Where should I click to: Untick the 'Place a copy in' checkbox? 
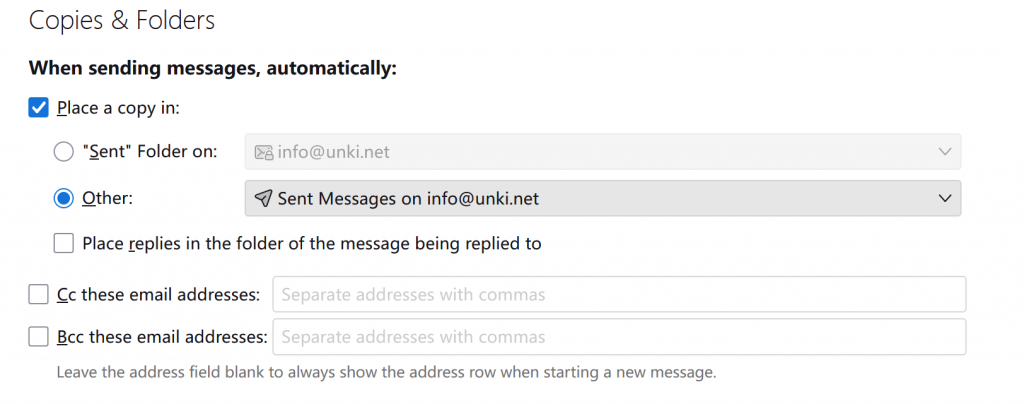pos(39,108)
